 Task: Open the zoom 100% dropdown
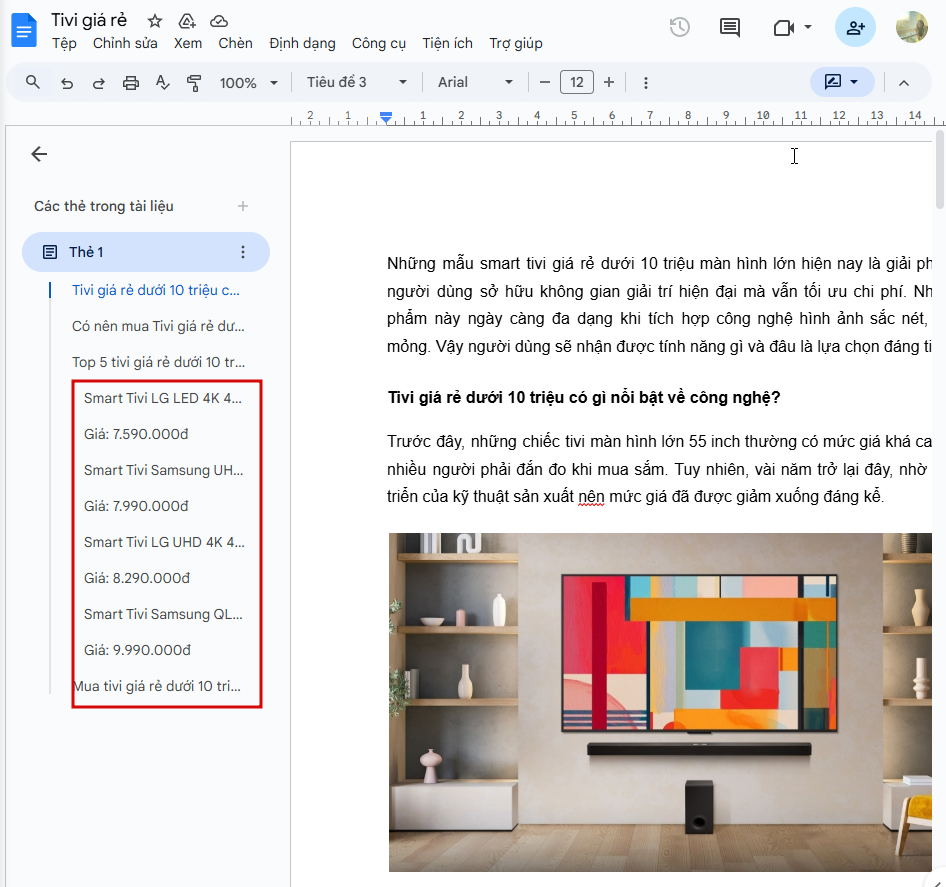coord(249,83)
